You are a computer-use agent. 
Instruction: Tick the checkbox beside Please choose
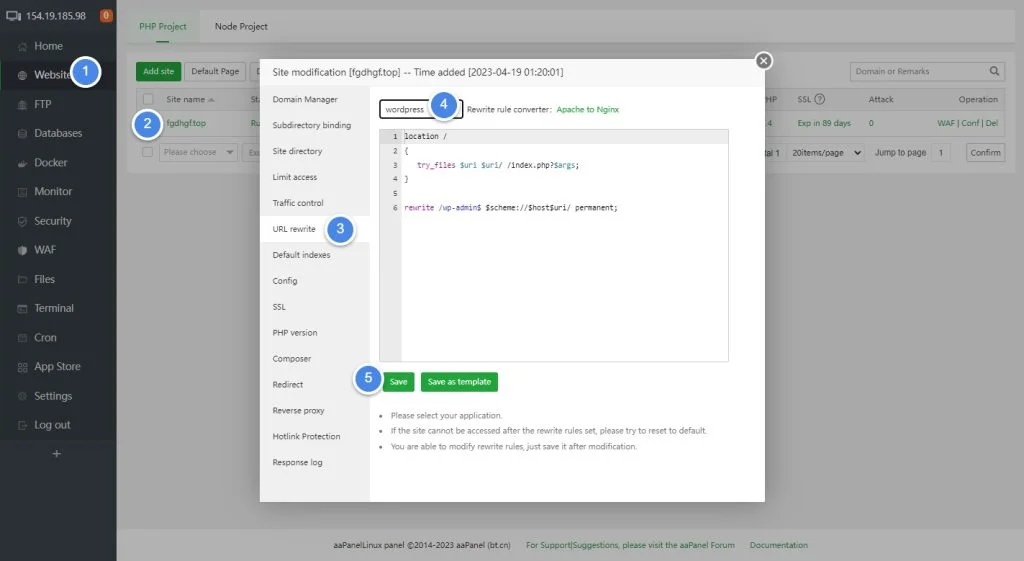coord(148,152)
